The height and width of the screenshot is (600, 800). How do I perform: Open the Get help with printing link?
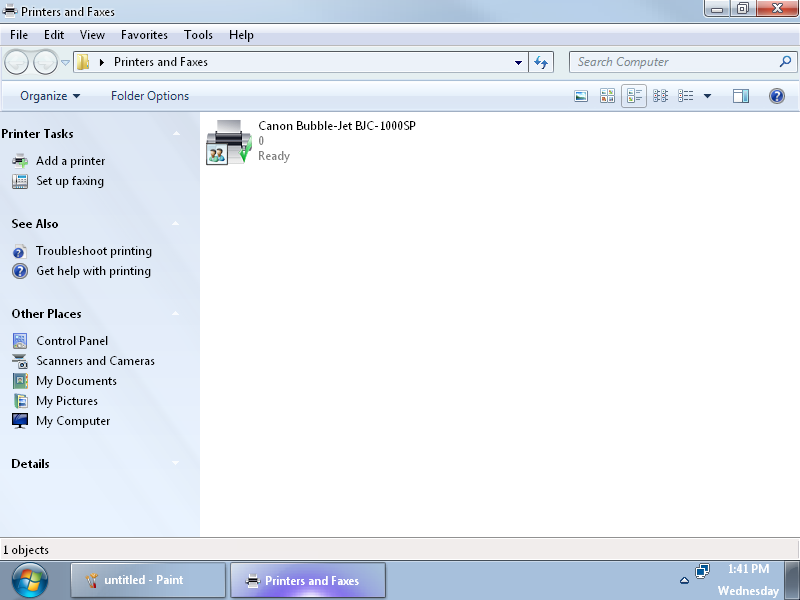pyautogui.click(x=93, y=271)
